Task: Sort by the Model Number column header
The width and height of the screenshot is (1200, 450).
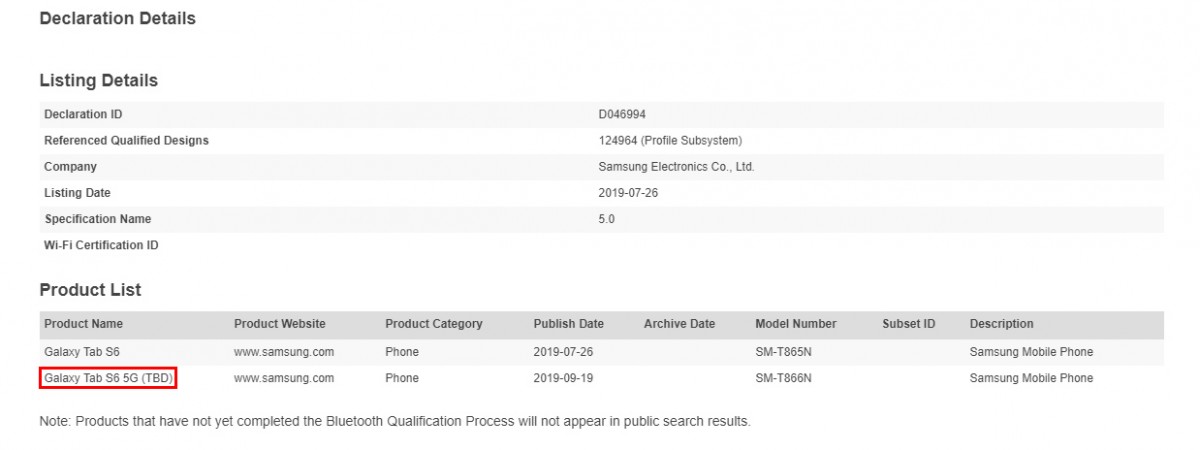Action: [x=796, y=324]
